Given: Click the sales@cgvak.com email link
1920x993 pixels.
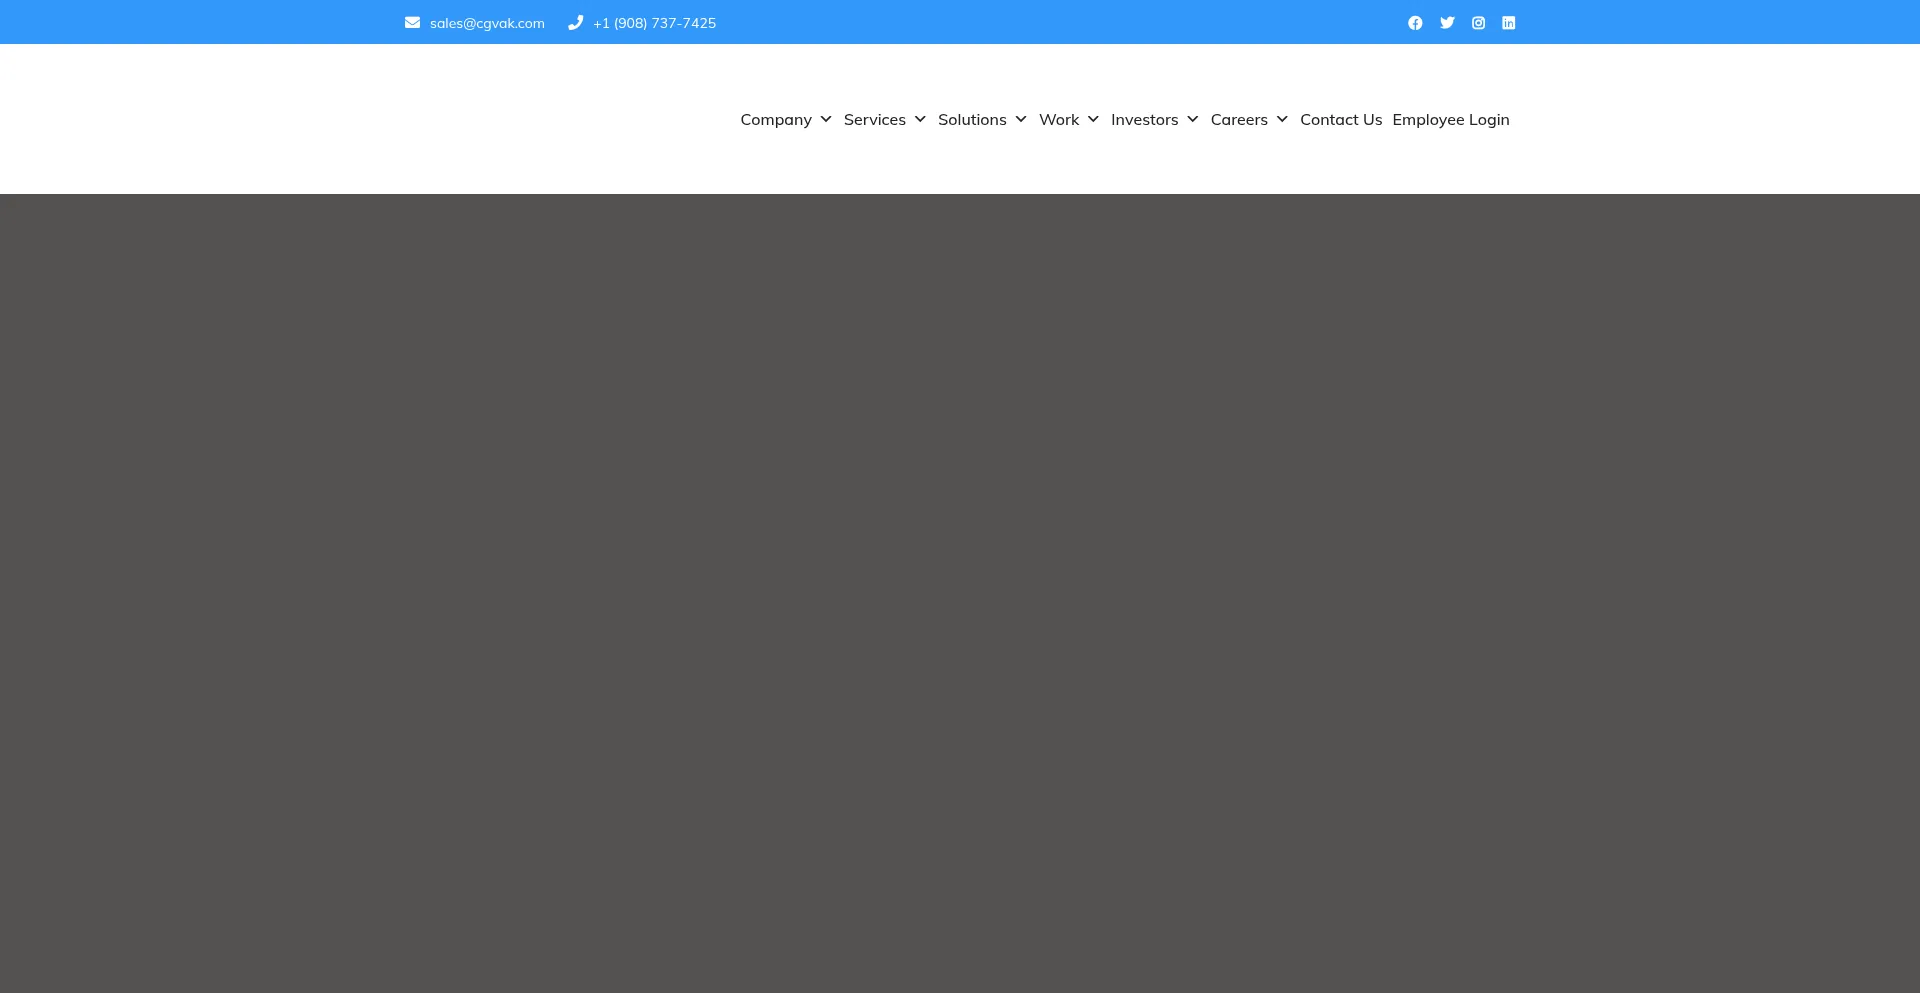Looking at the screenshot, I should click(487, 23).
